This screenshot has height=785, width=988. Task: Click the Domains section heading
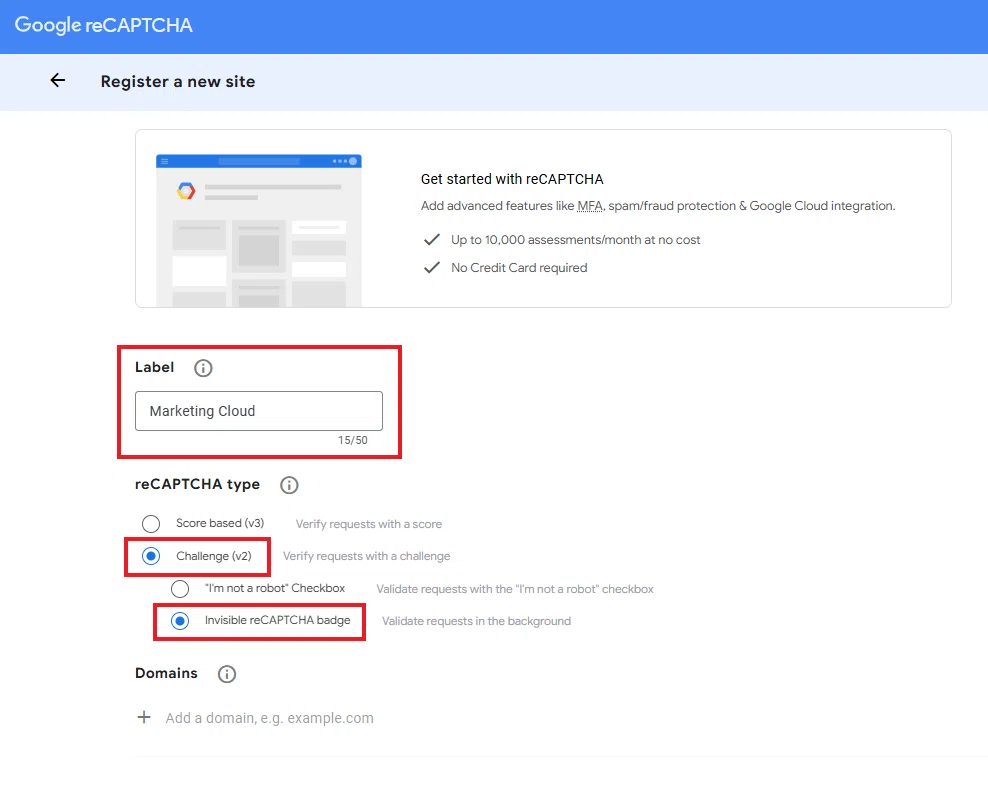166,673
